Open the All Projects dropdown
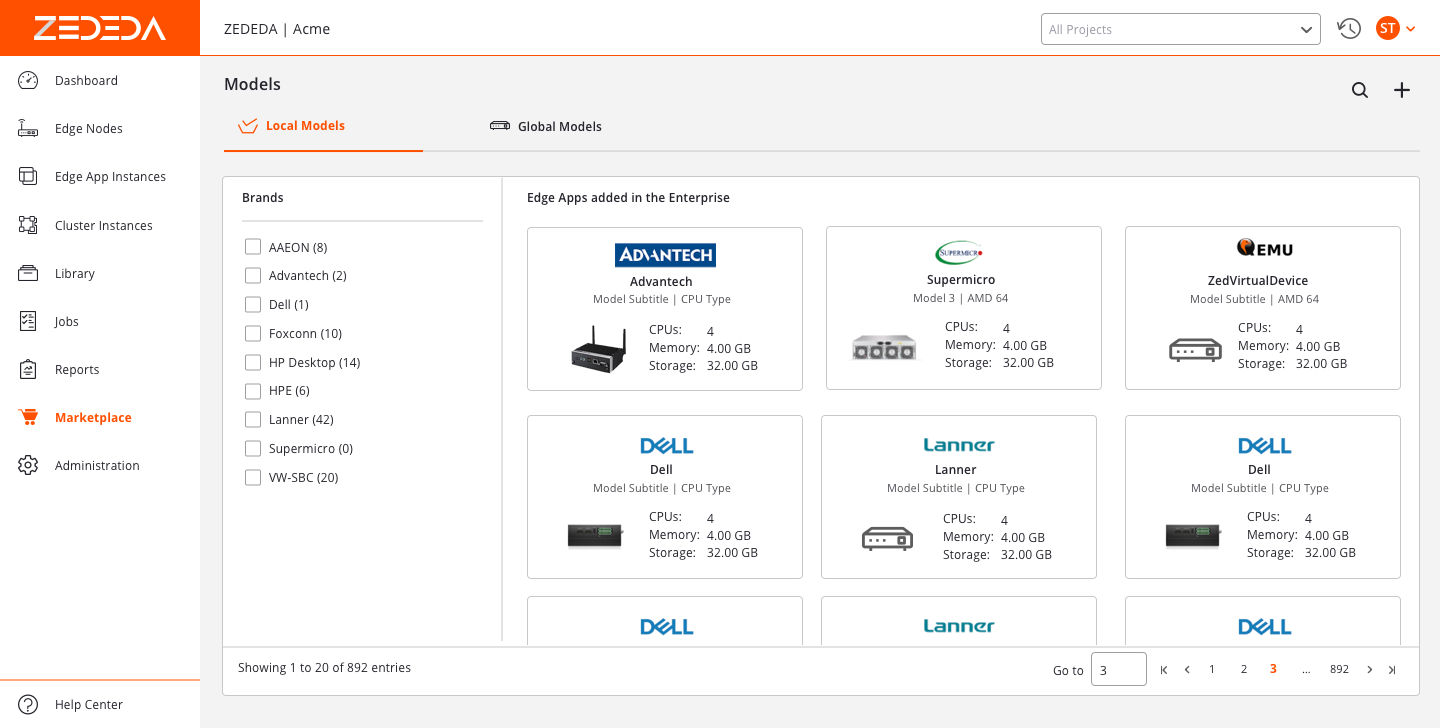Screen dimensions: 1440x728 coord(1180,29)
